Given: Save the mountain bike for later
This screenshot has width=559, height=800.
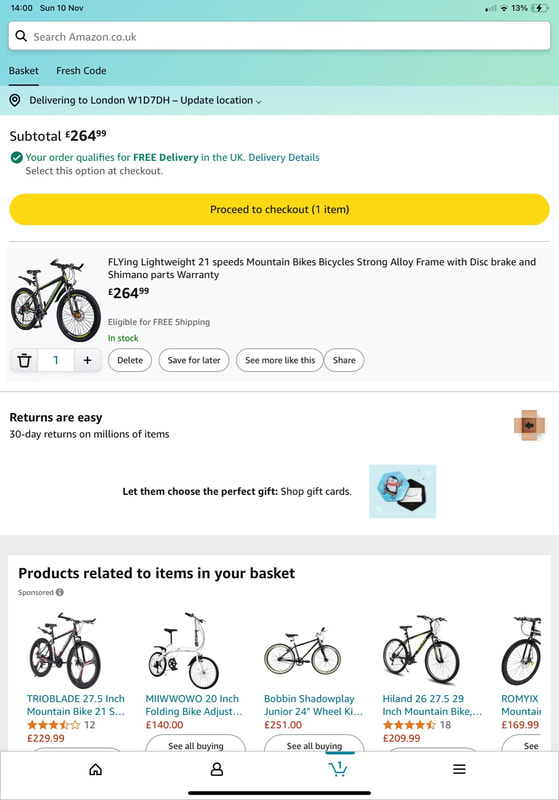Looking at the screenshot, I should point(194,360).
